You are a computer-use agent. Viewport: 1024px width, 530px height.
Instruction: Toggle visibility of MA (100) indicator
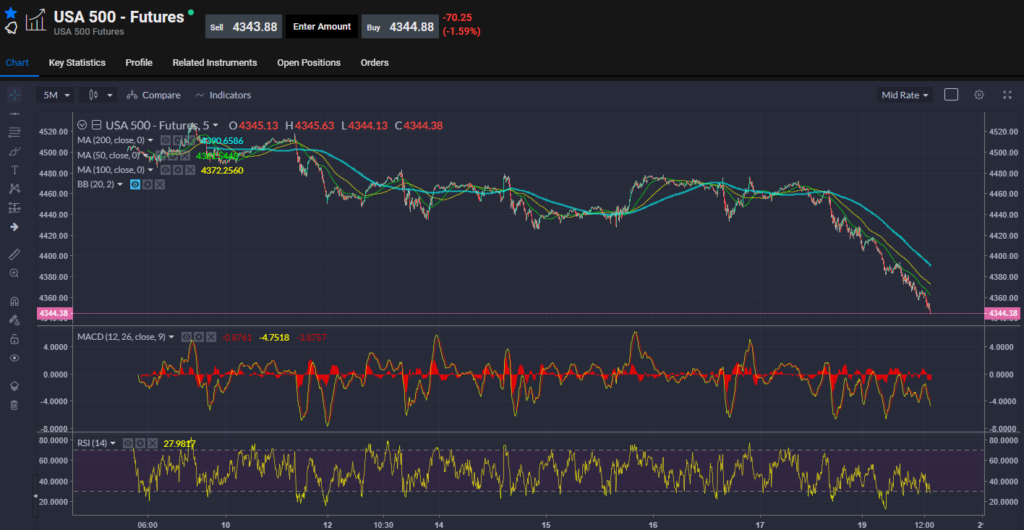tap(166, 170)
